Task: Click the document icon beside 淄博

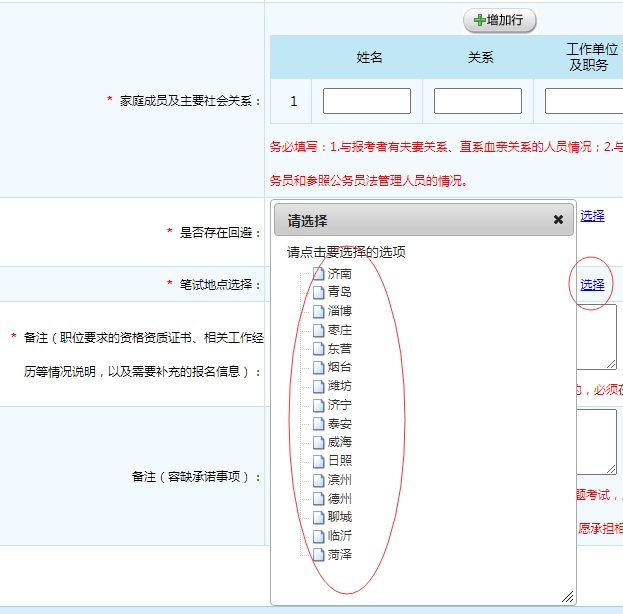Action: (319, 311)
